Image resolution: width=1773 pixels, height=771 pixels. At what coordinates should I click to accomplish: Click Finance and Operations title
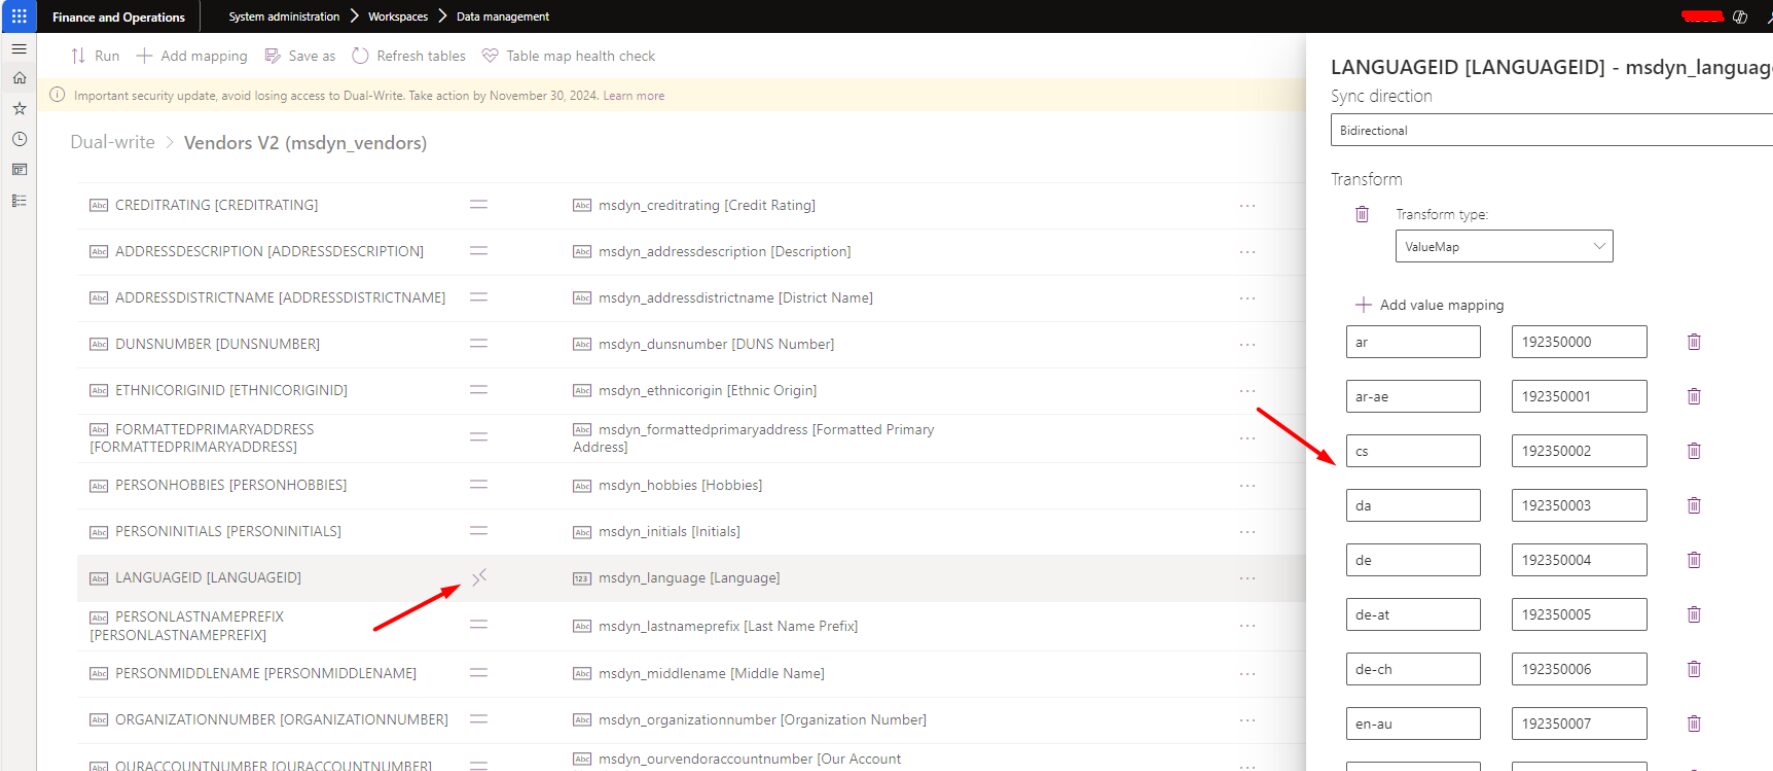point(119,17)
